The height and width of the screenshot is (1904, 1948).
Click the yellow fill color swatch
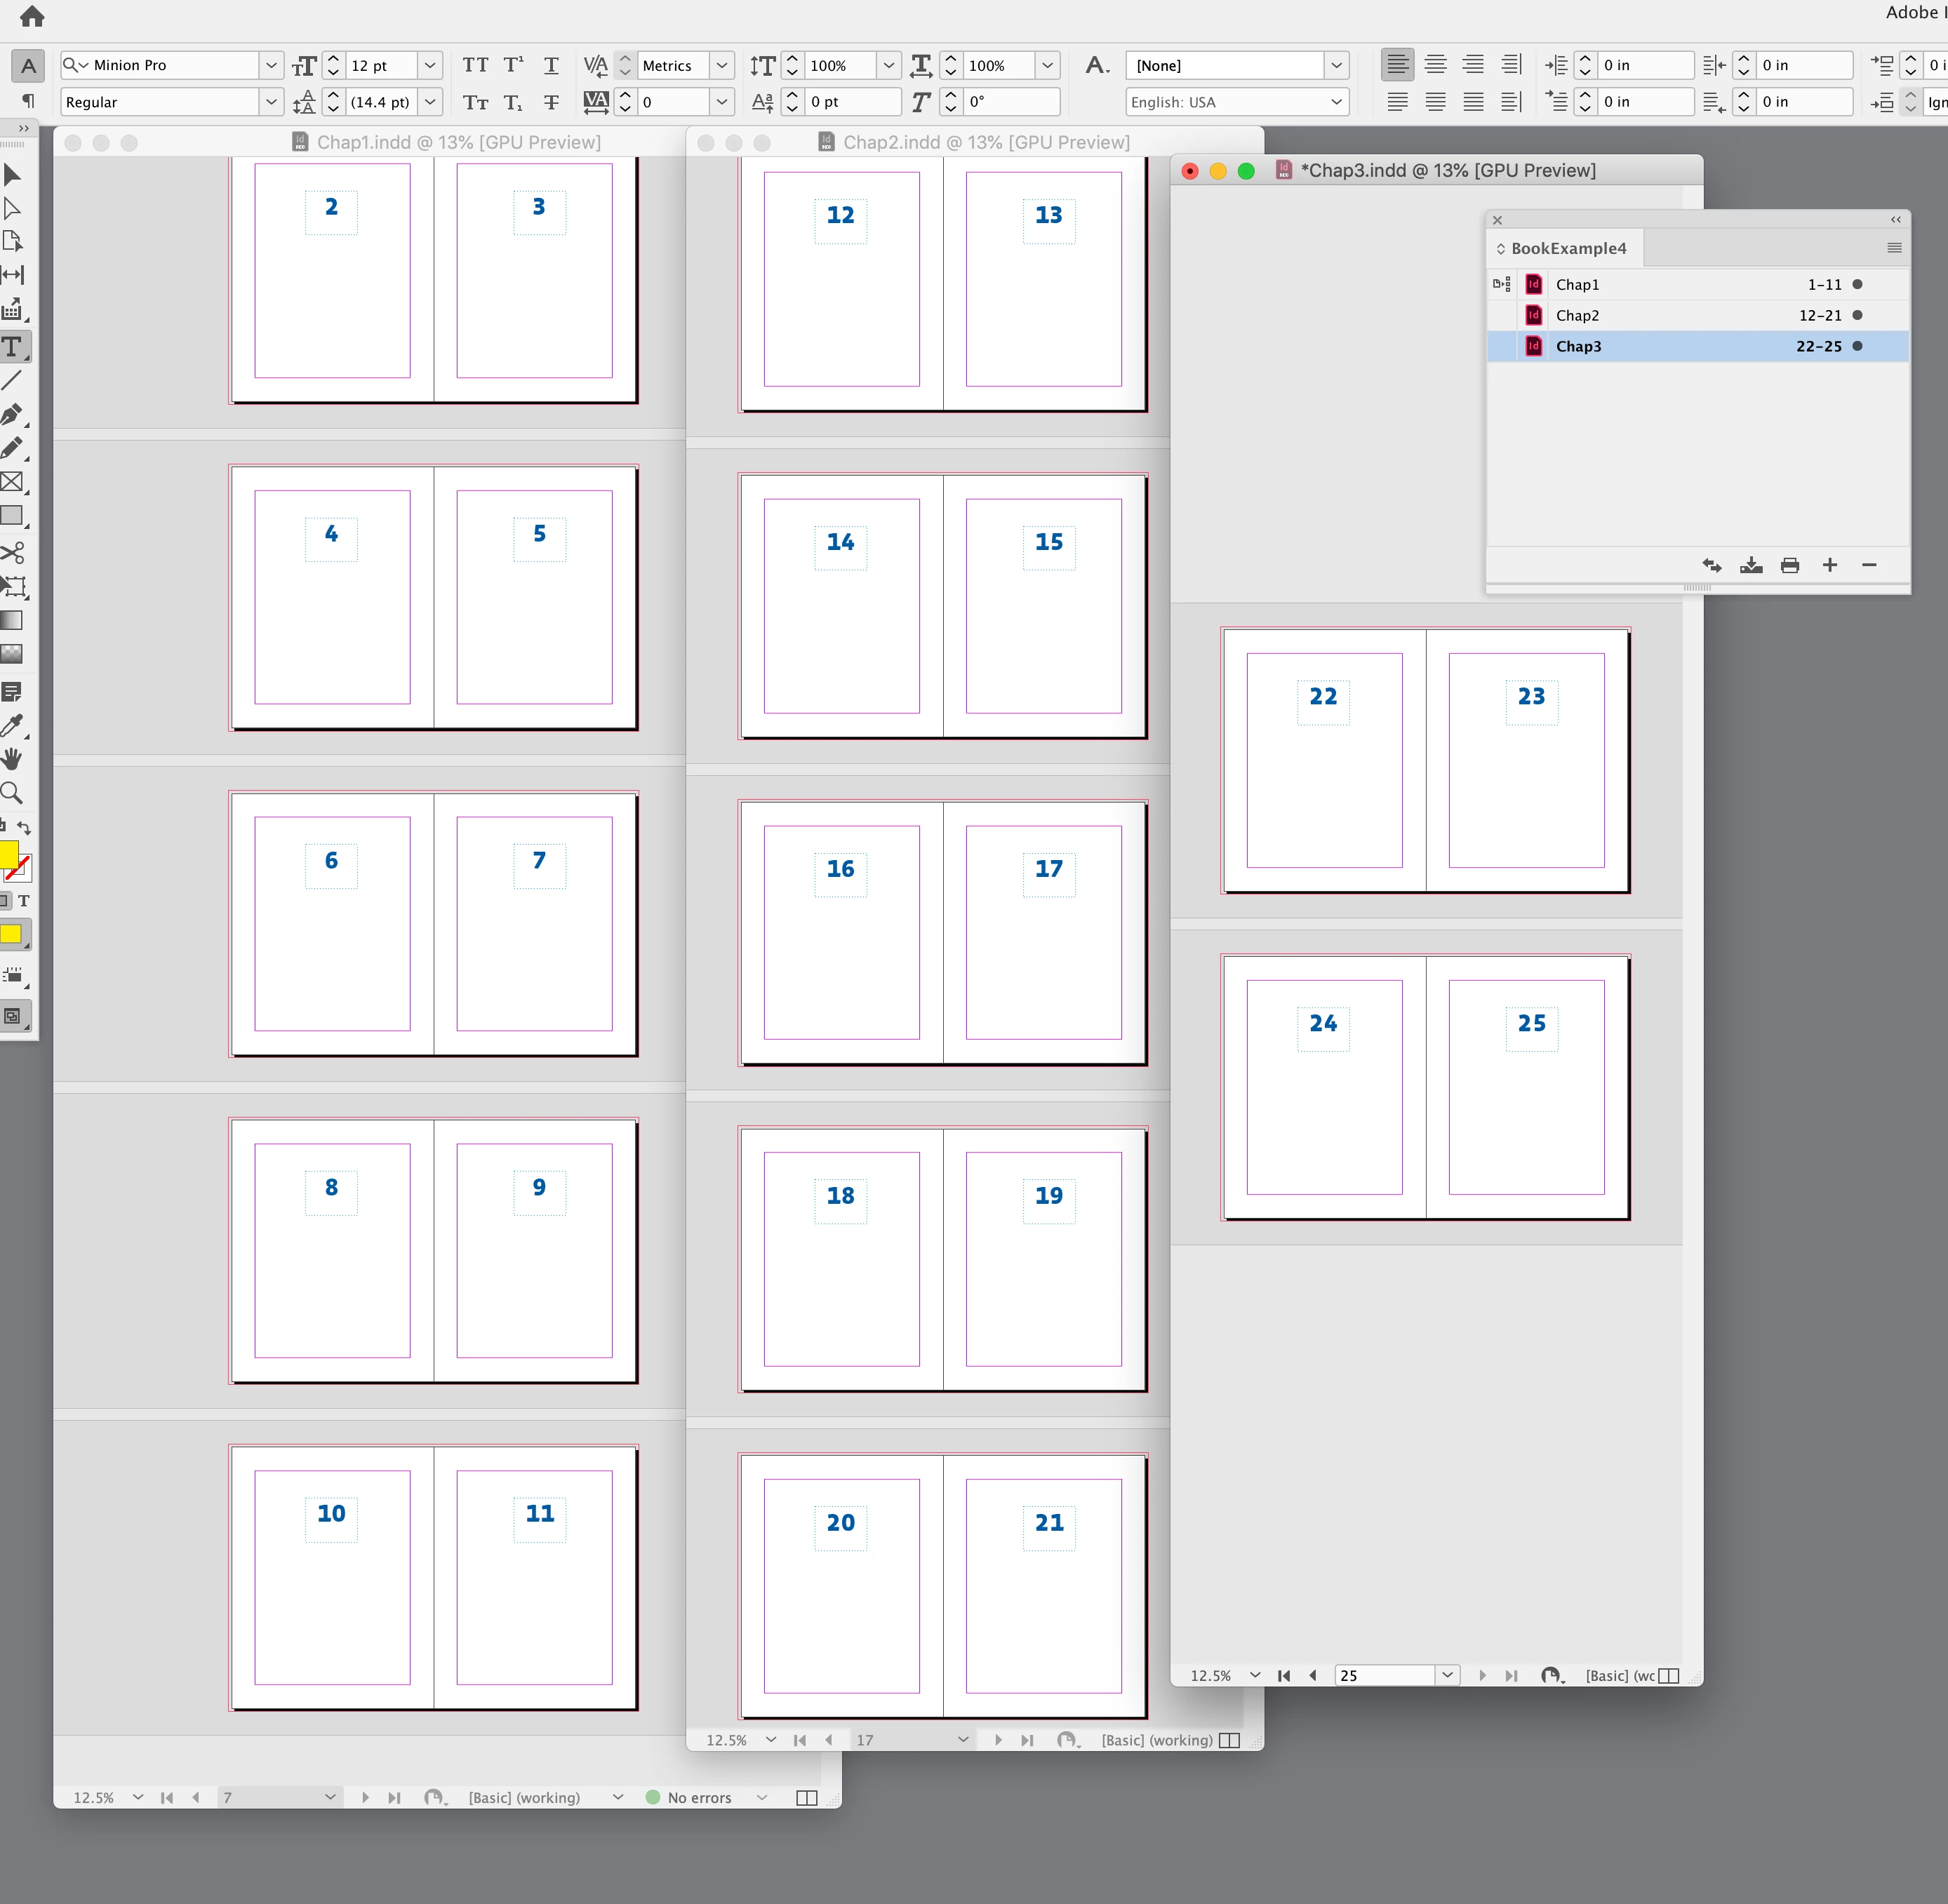8,854
